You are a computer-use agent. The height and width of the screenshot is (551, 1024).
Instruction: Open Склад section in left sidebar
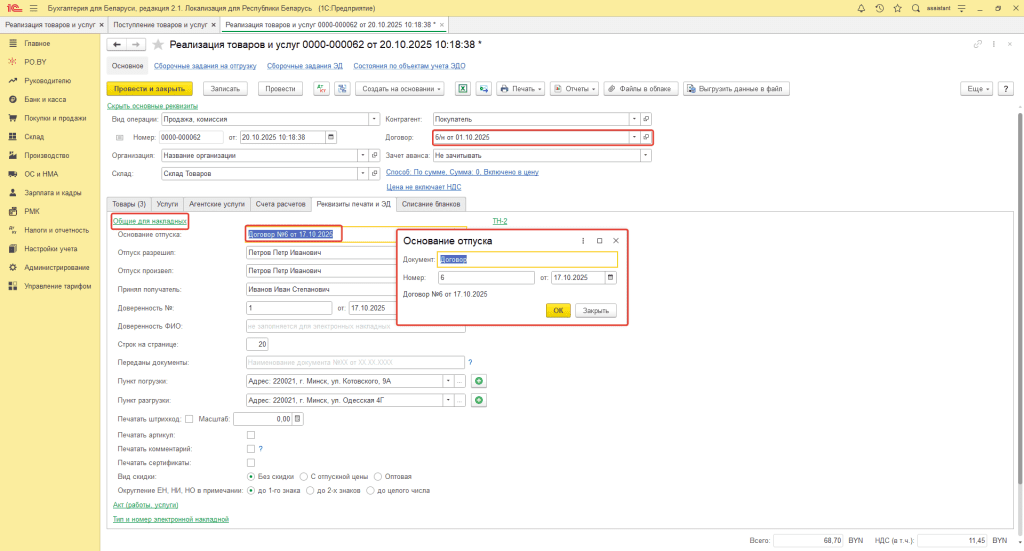coord(34,137)
